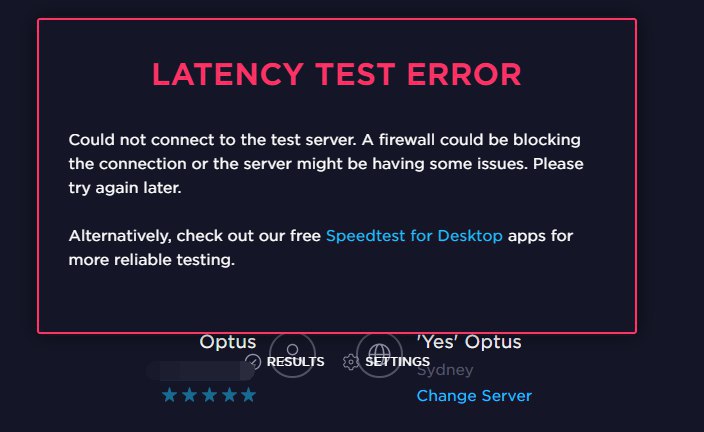
Task: Rate Optus with the third star
Action: [x=209, y=396]
